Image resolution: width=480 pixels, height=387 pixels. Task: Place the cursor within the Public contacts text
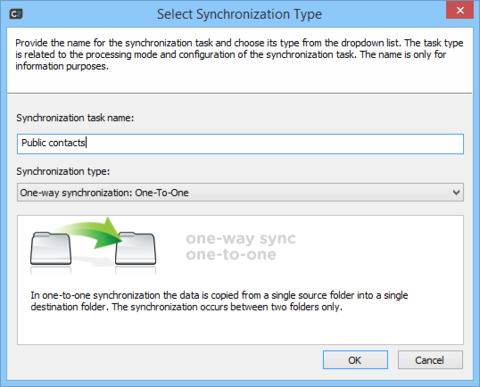pos(53,143)
